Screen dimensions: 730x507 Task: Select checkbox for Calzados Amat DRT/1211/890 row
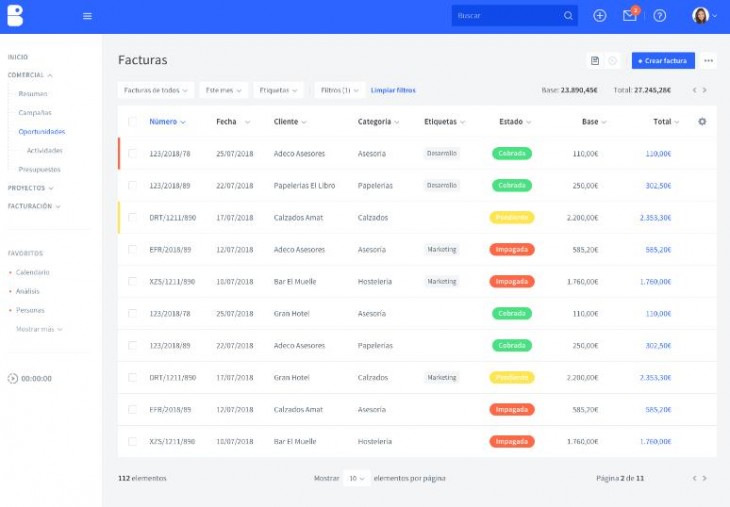(132, 217)
